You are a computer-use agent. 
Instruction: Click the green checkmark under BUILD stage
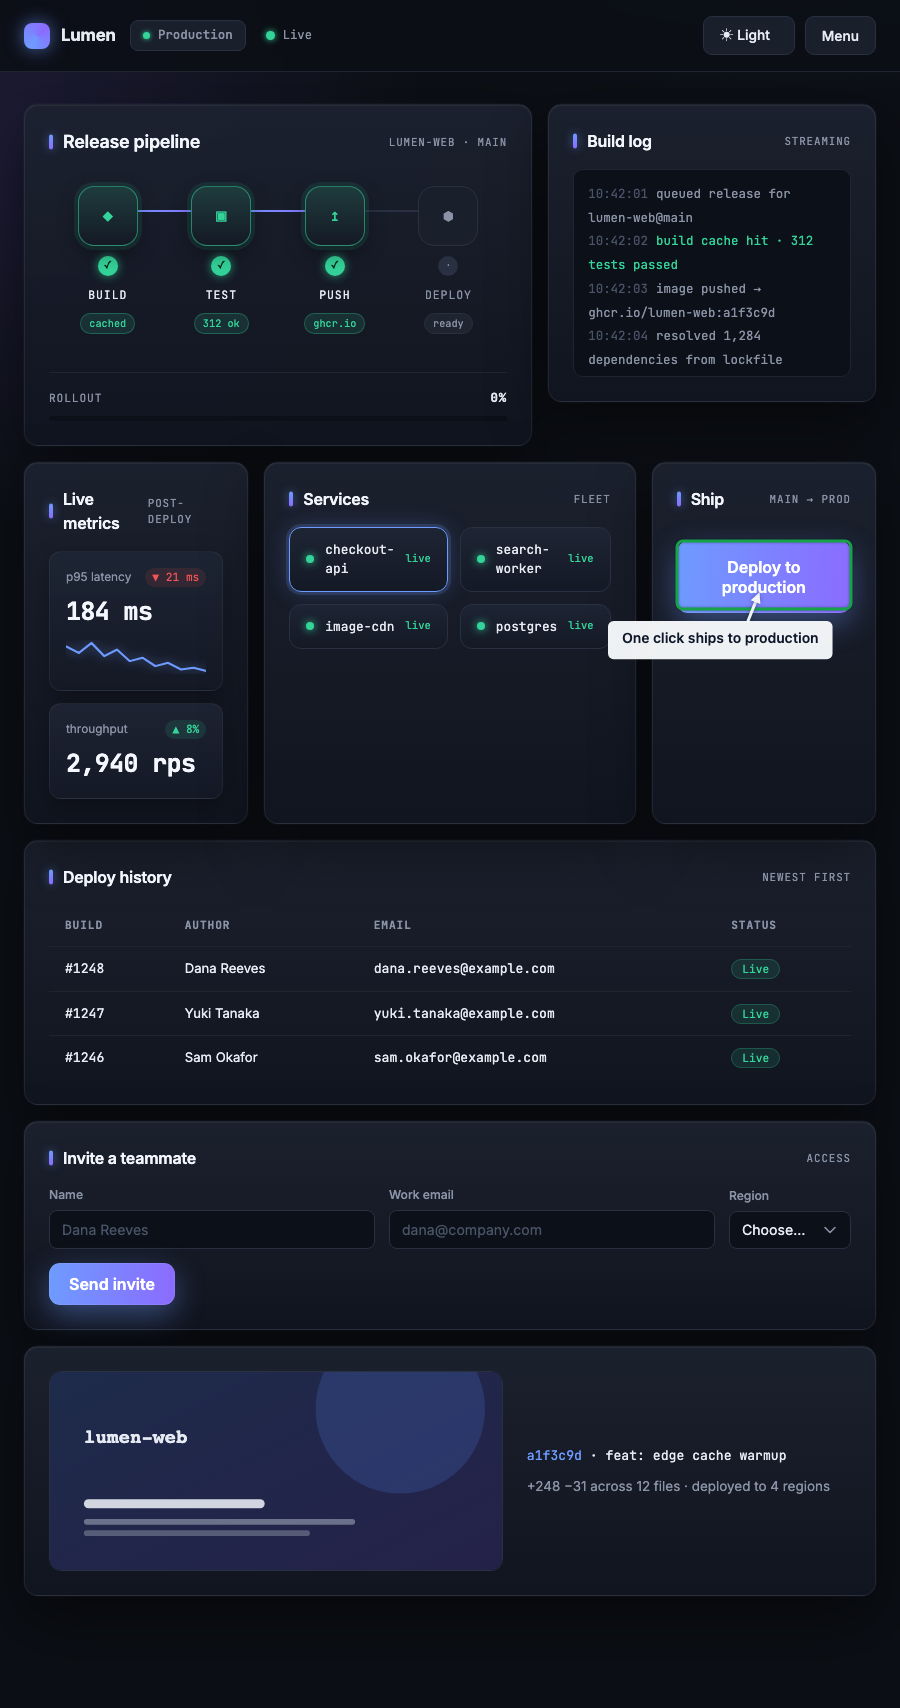coord(108,266)
